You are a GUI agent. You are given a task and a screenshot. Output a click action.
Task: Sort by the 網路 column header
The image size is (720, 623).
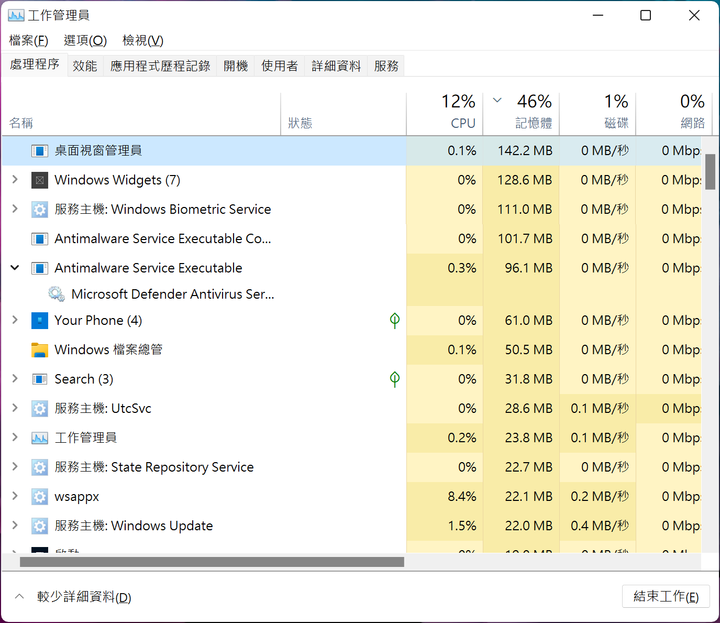674,113
